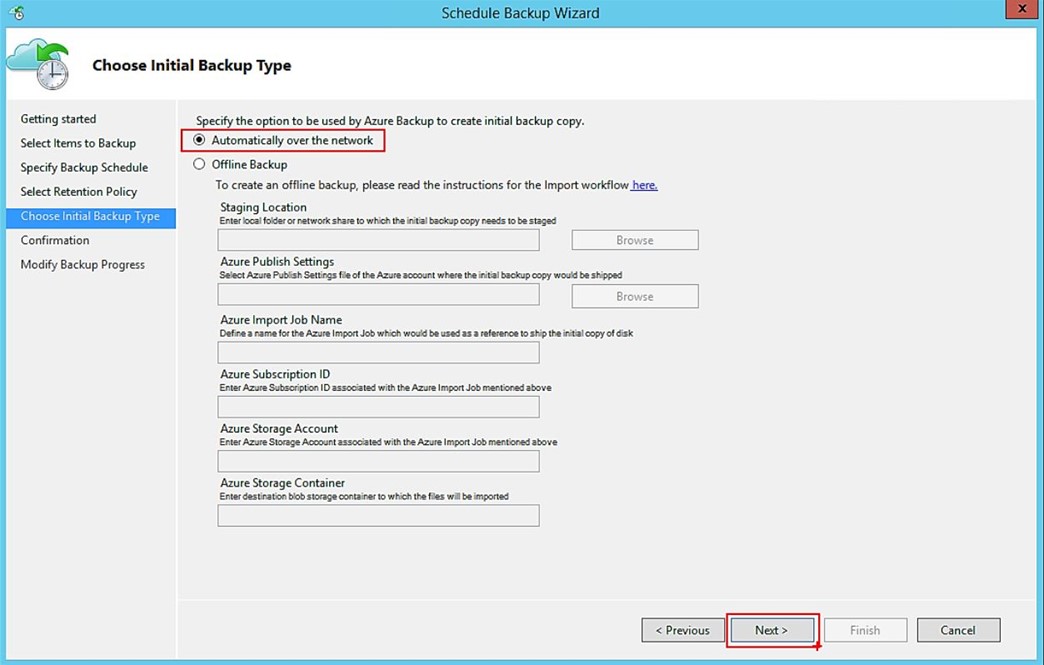Cancel the Schedule Backup Wizard
1044x665 pixels.
click(958, 630)
